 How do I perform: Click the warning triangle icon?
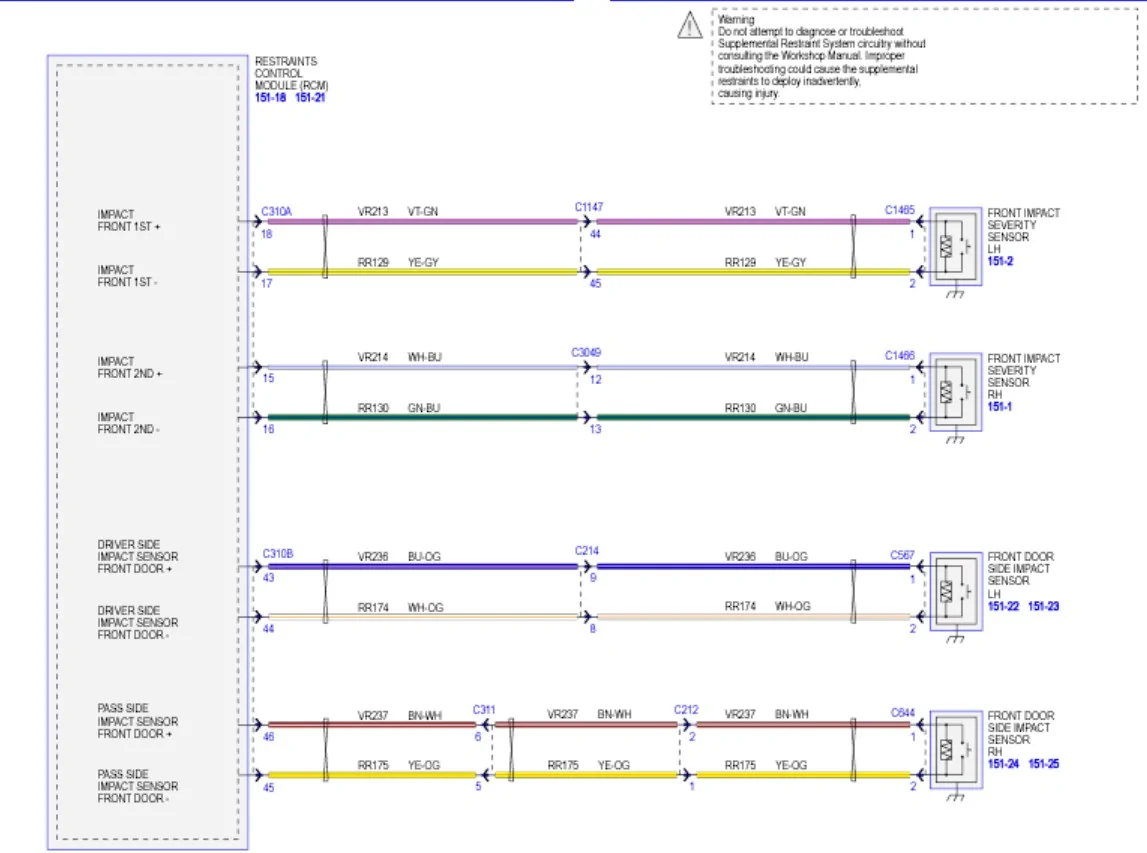(689, 25)
